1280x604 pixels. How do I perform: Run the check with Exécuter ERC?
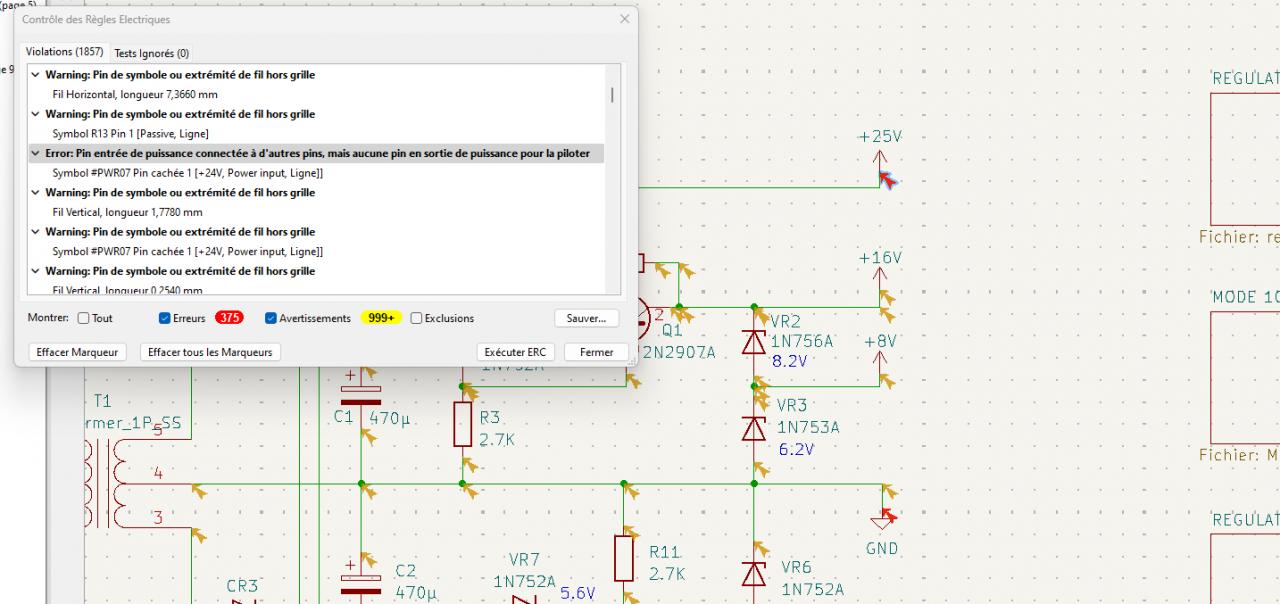[x=516, y=352]
